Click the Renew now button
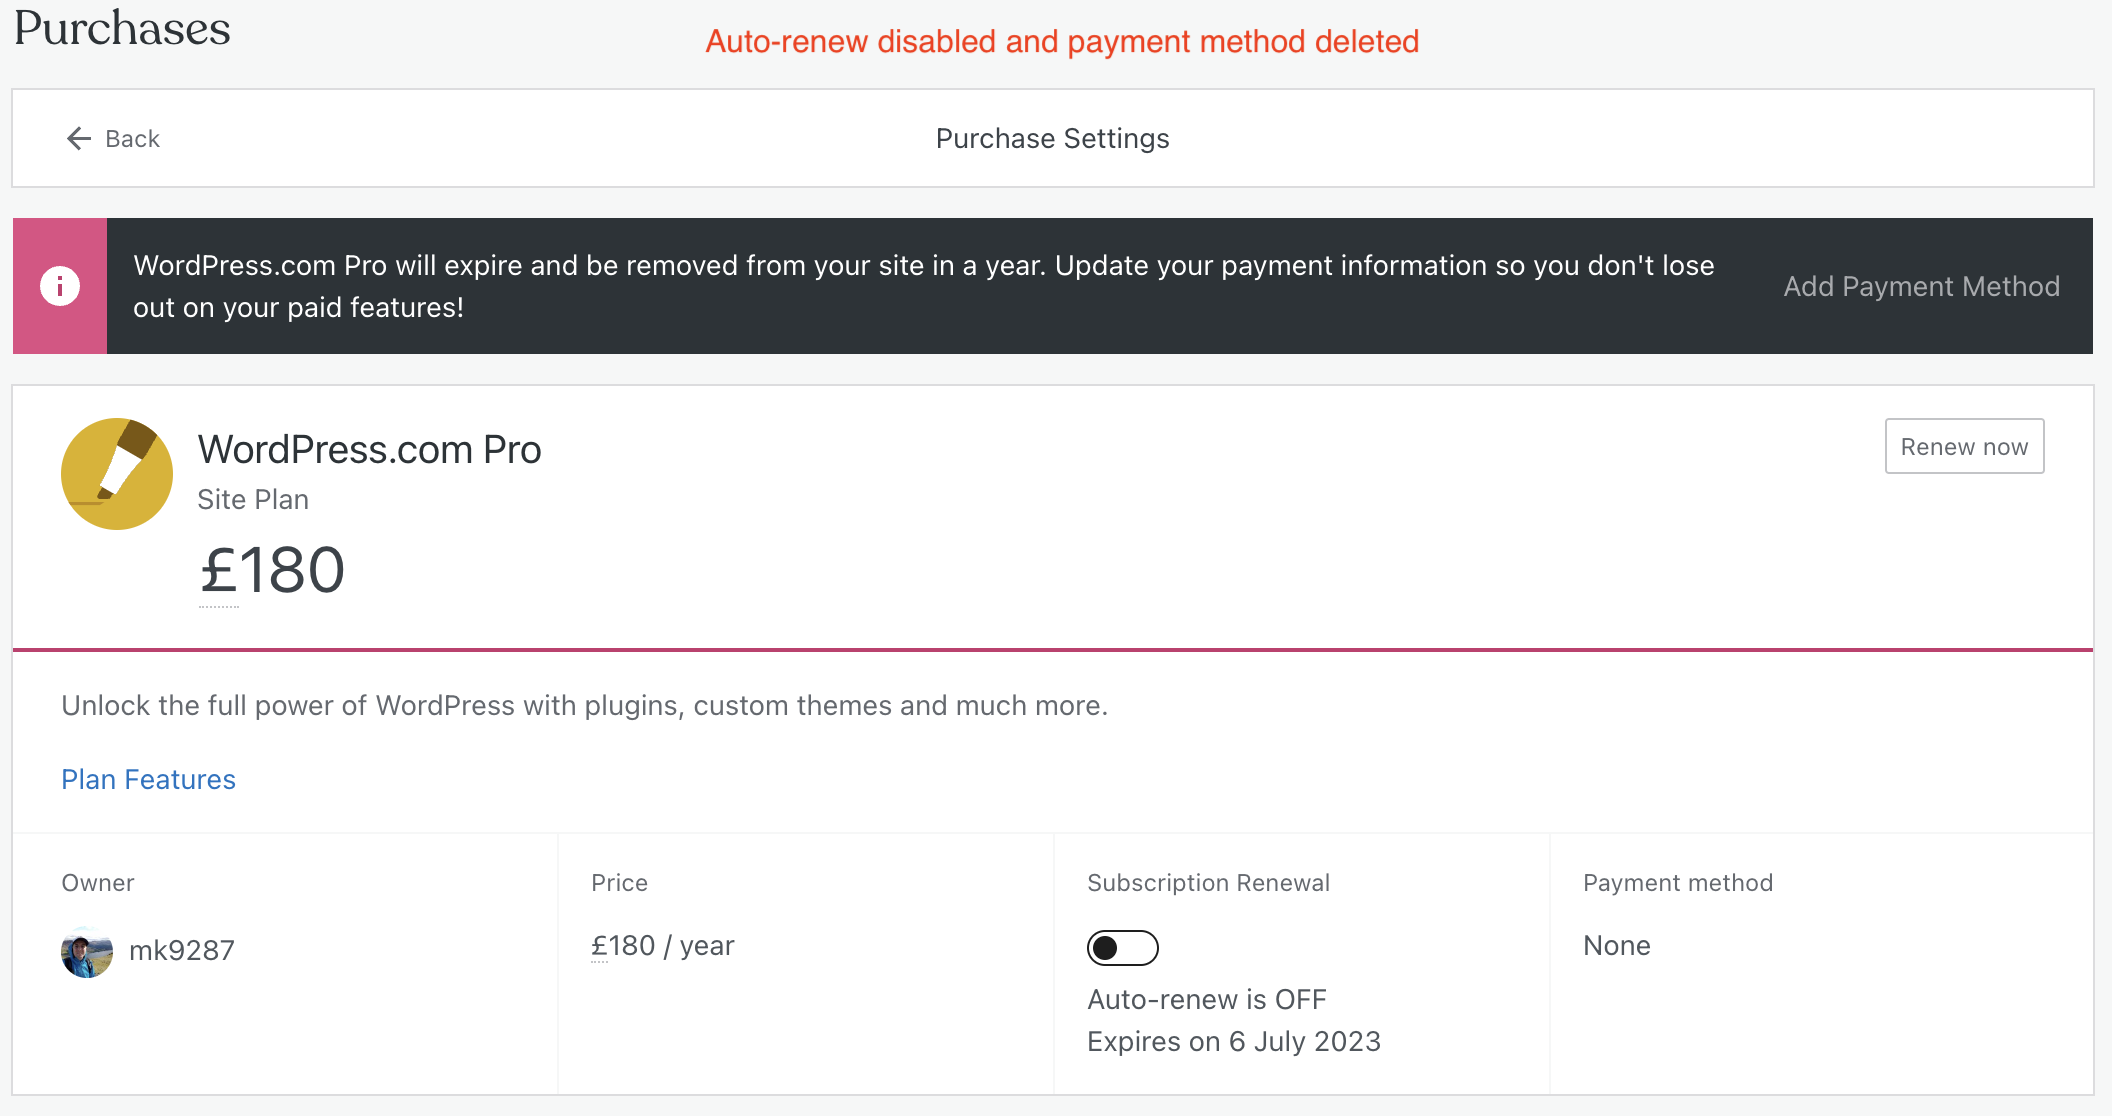 pos(1964,446)
